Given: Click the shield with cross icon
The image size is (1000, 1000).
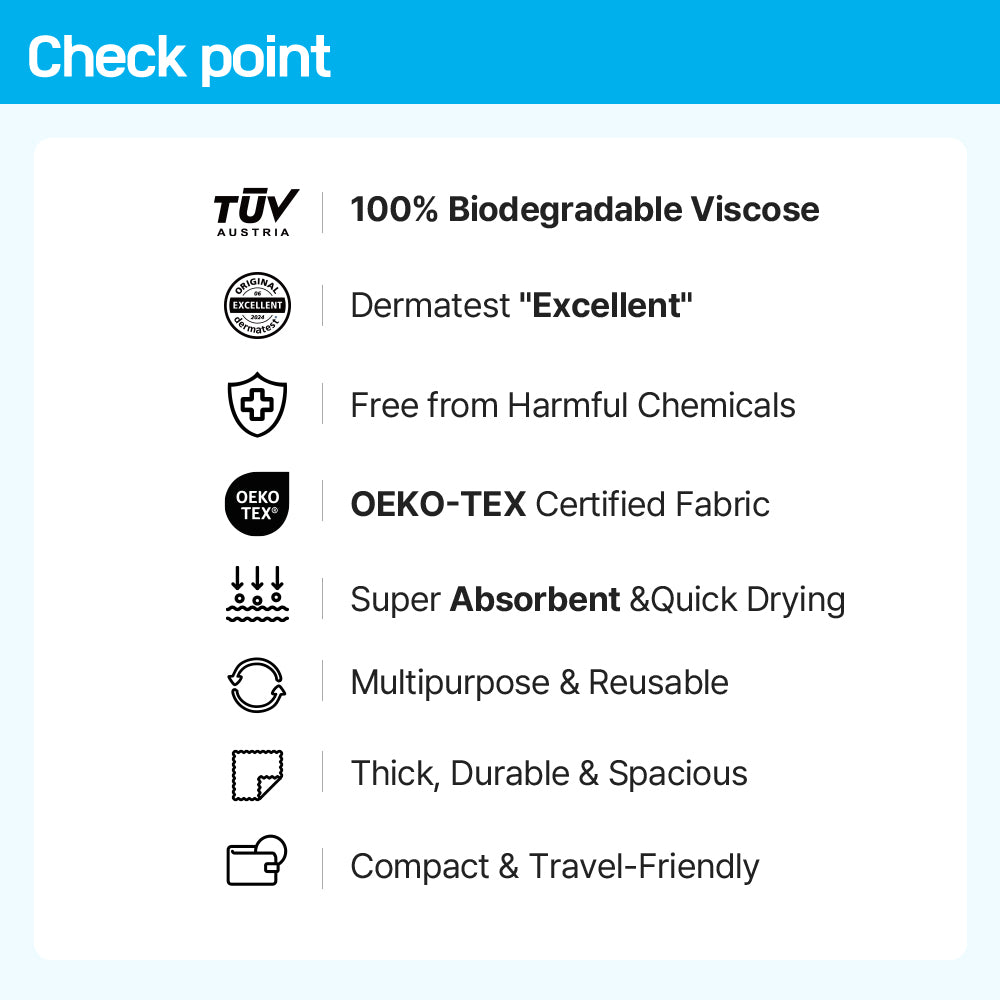Looking at the screenshot, I should (x=257, y=405).
